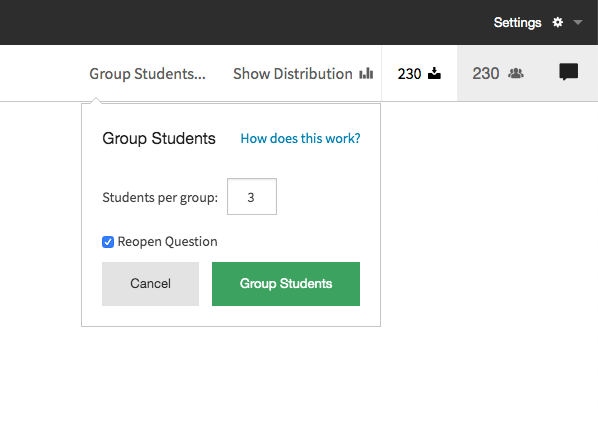Confirm with the green Group Students button
598x437 pixels.
(286, 284)
